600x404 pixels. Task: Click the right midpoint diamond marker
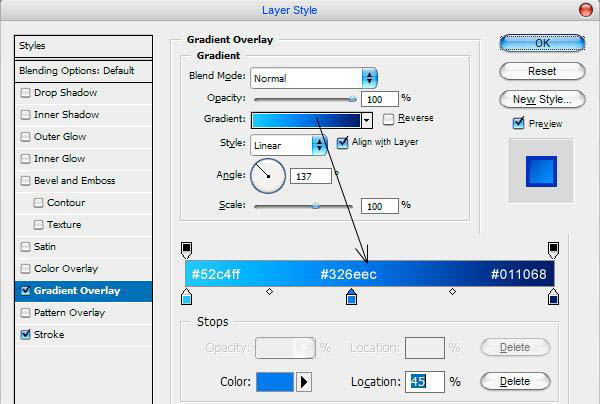pyautogui.click(x=452, y=292)
